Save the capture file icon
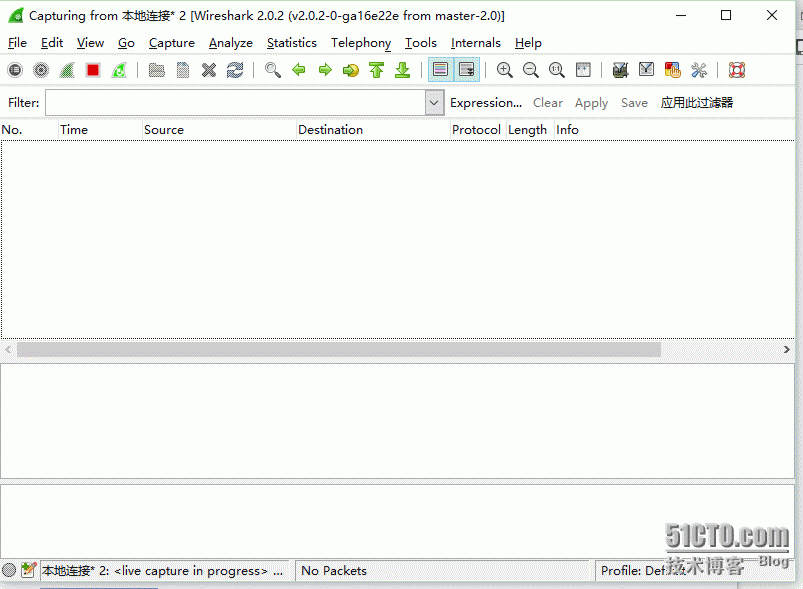This screenshot has width=803, height=589. [x=183, y=70]
